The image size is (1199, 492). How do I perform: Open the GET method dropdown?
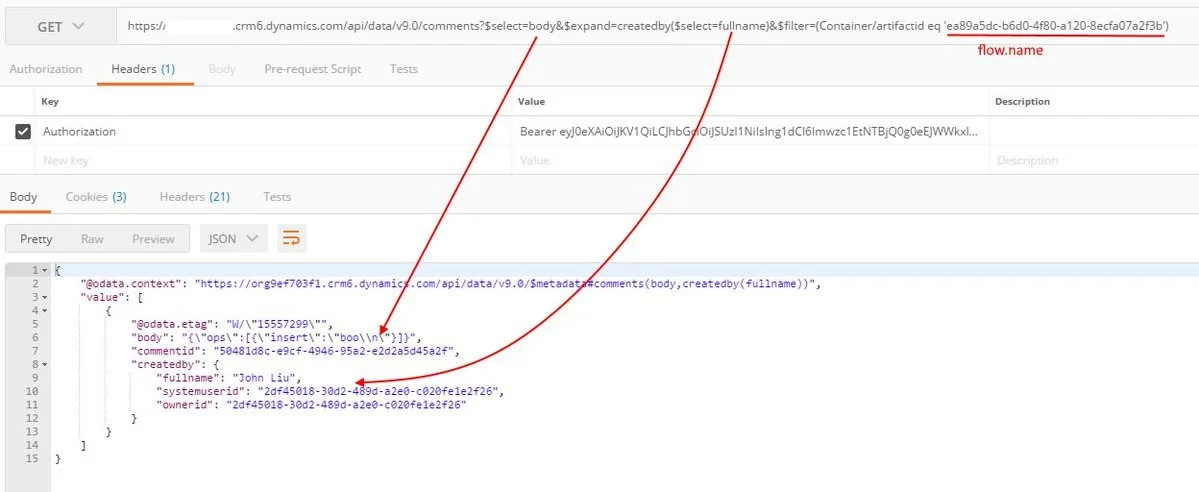60,27
